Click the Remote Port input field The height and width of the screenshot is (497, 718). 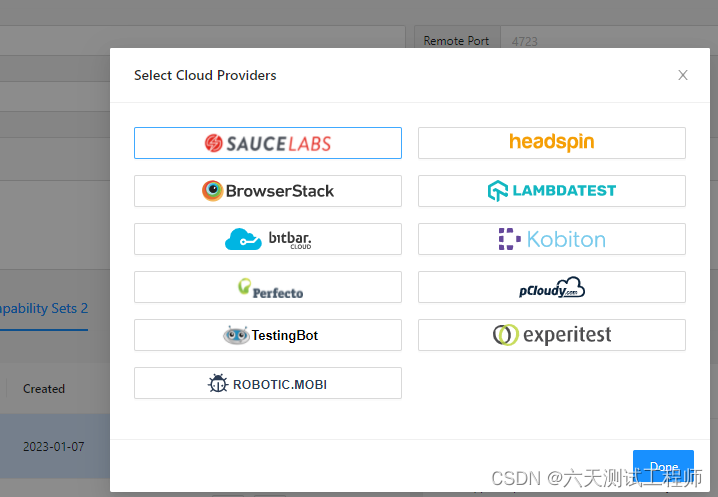pyautogui.click(x=609, y=40)
